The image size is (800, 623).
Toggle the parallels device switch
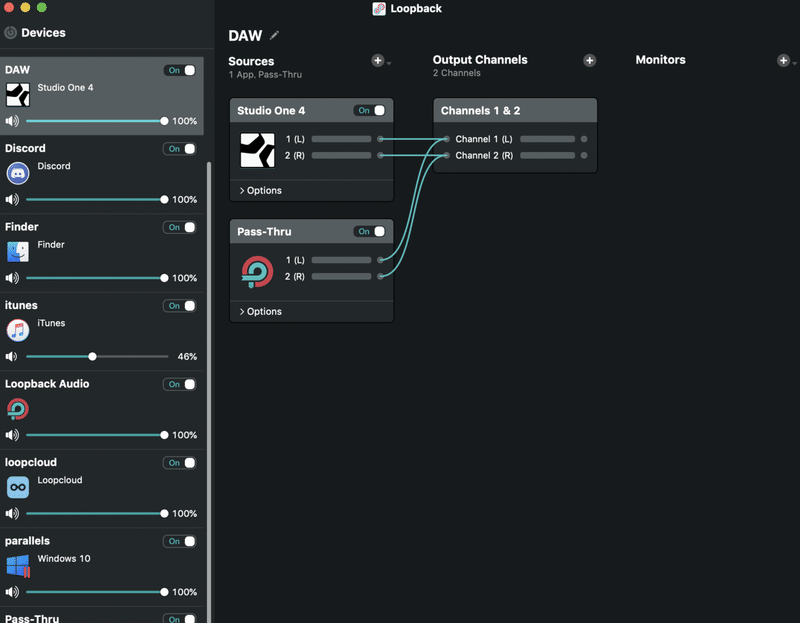[x=180, y=541]
